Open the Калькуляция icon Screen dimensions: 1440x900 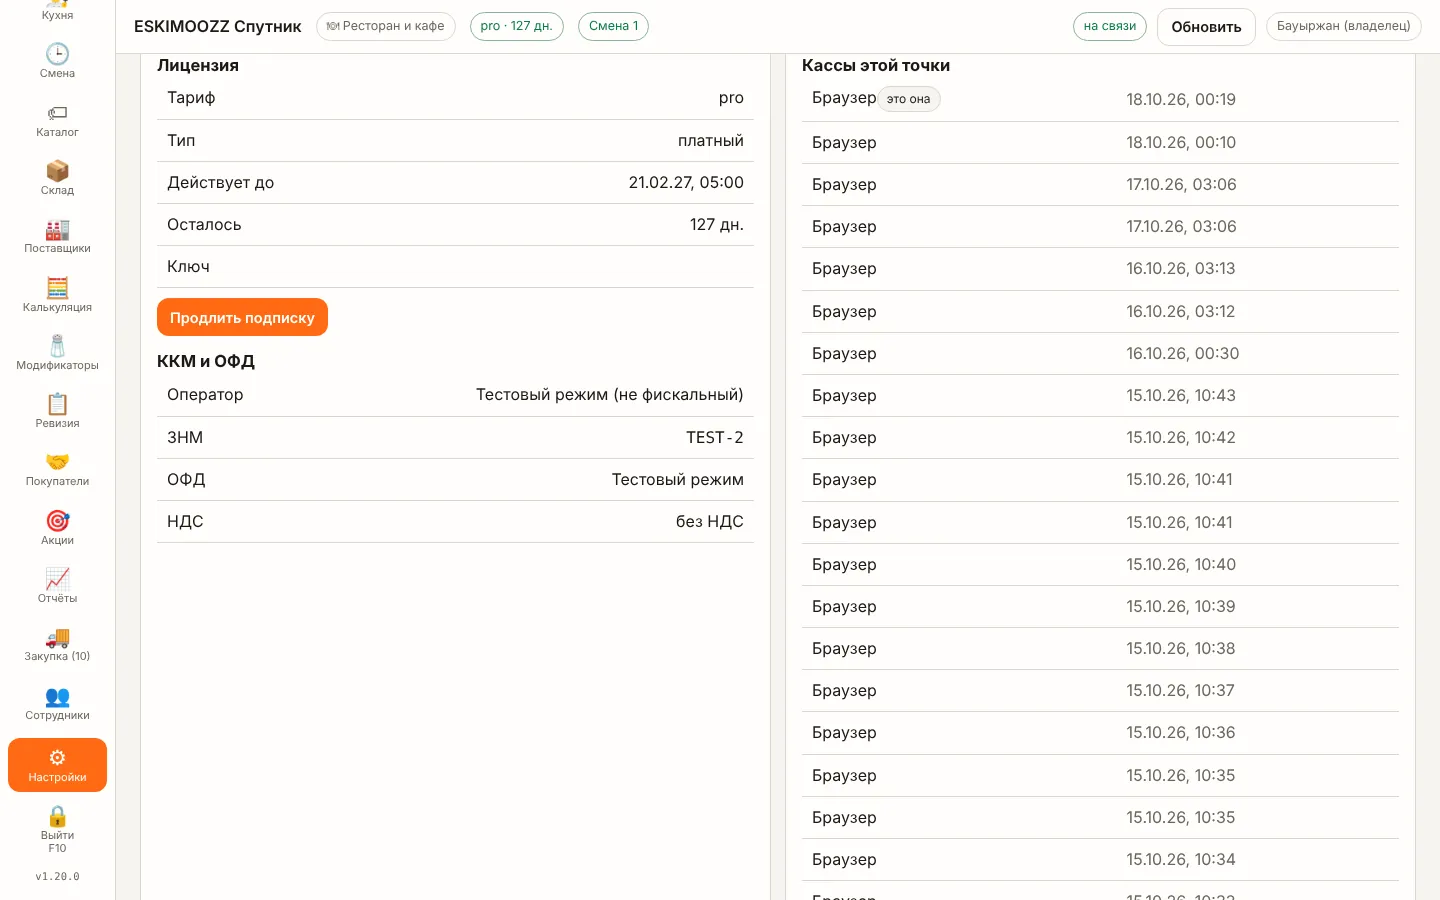click(57, 295)
